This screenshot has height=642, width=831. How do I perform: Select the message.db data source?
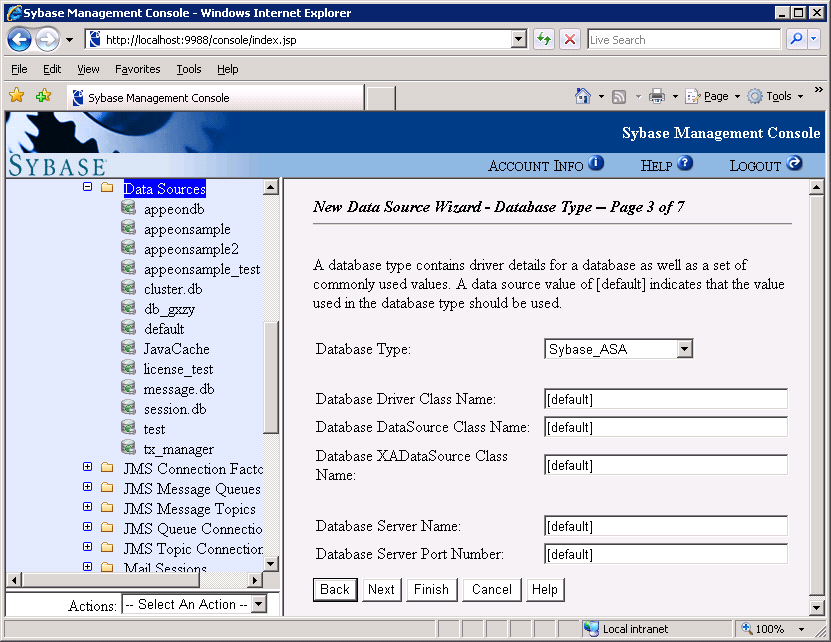click(179, 389)
